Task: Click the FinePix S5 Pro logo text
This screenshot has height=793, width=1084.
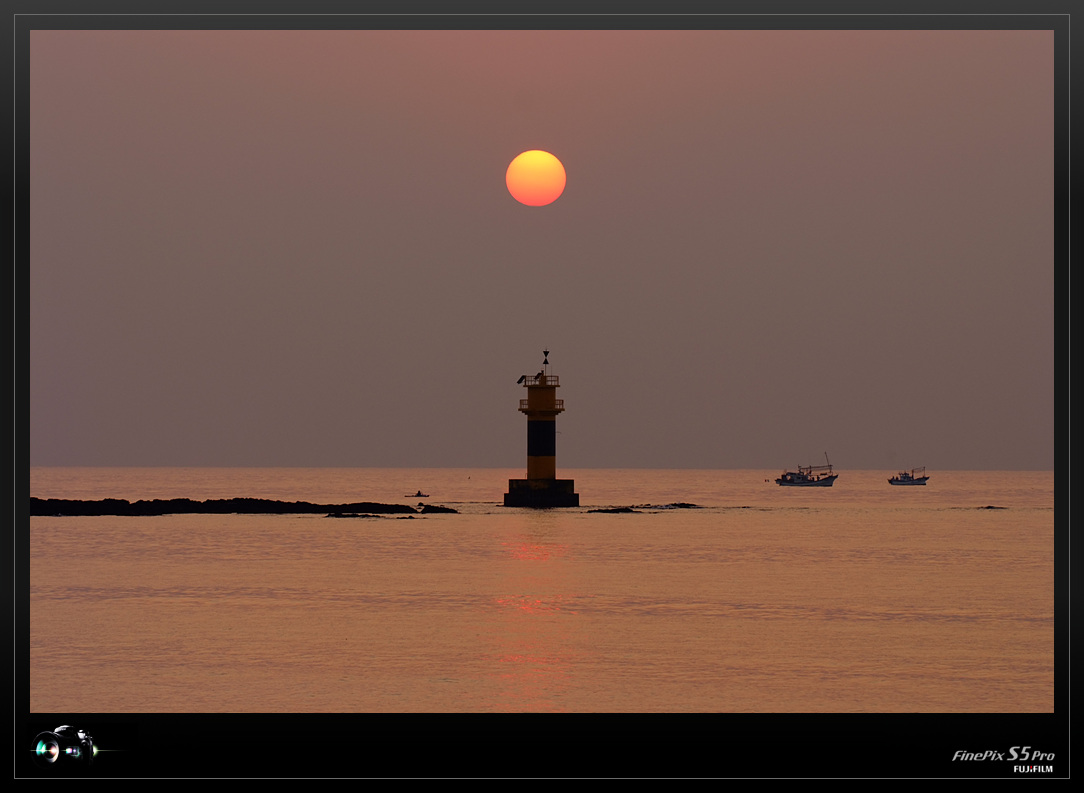Action: [1002, 754]
